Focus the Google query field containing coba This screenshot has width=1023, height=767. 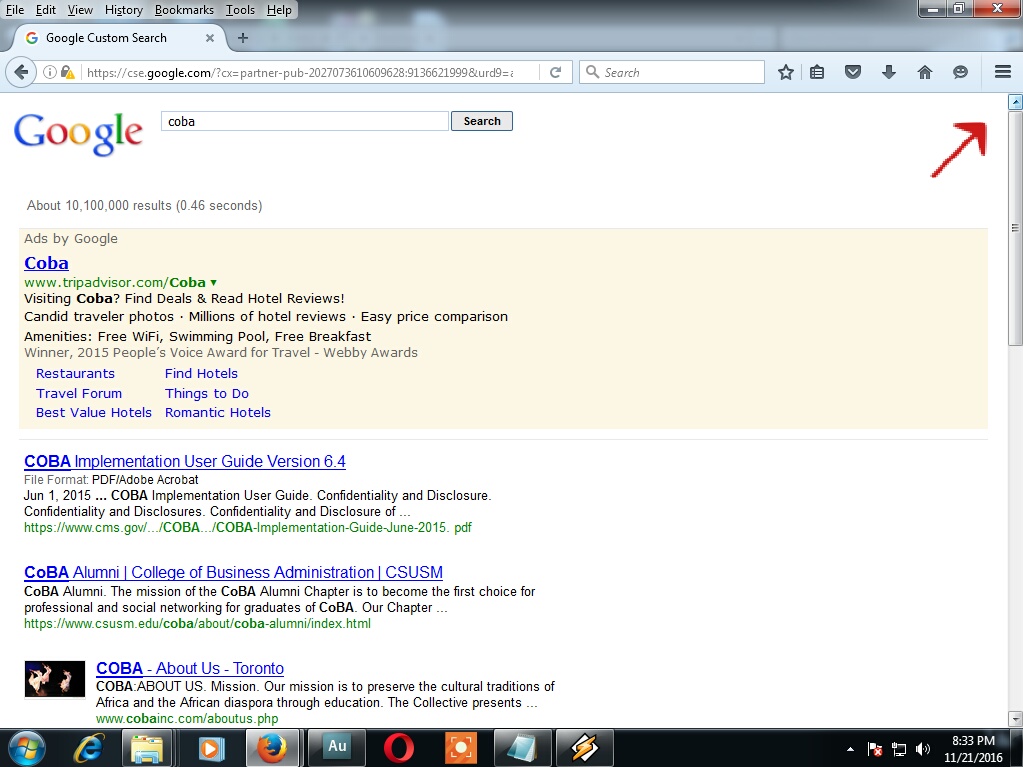[x=305, y=121]
